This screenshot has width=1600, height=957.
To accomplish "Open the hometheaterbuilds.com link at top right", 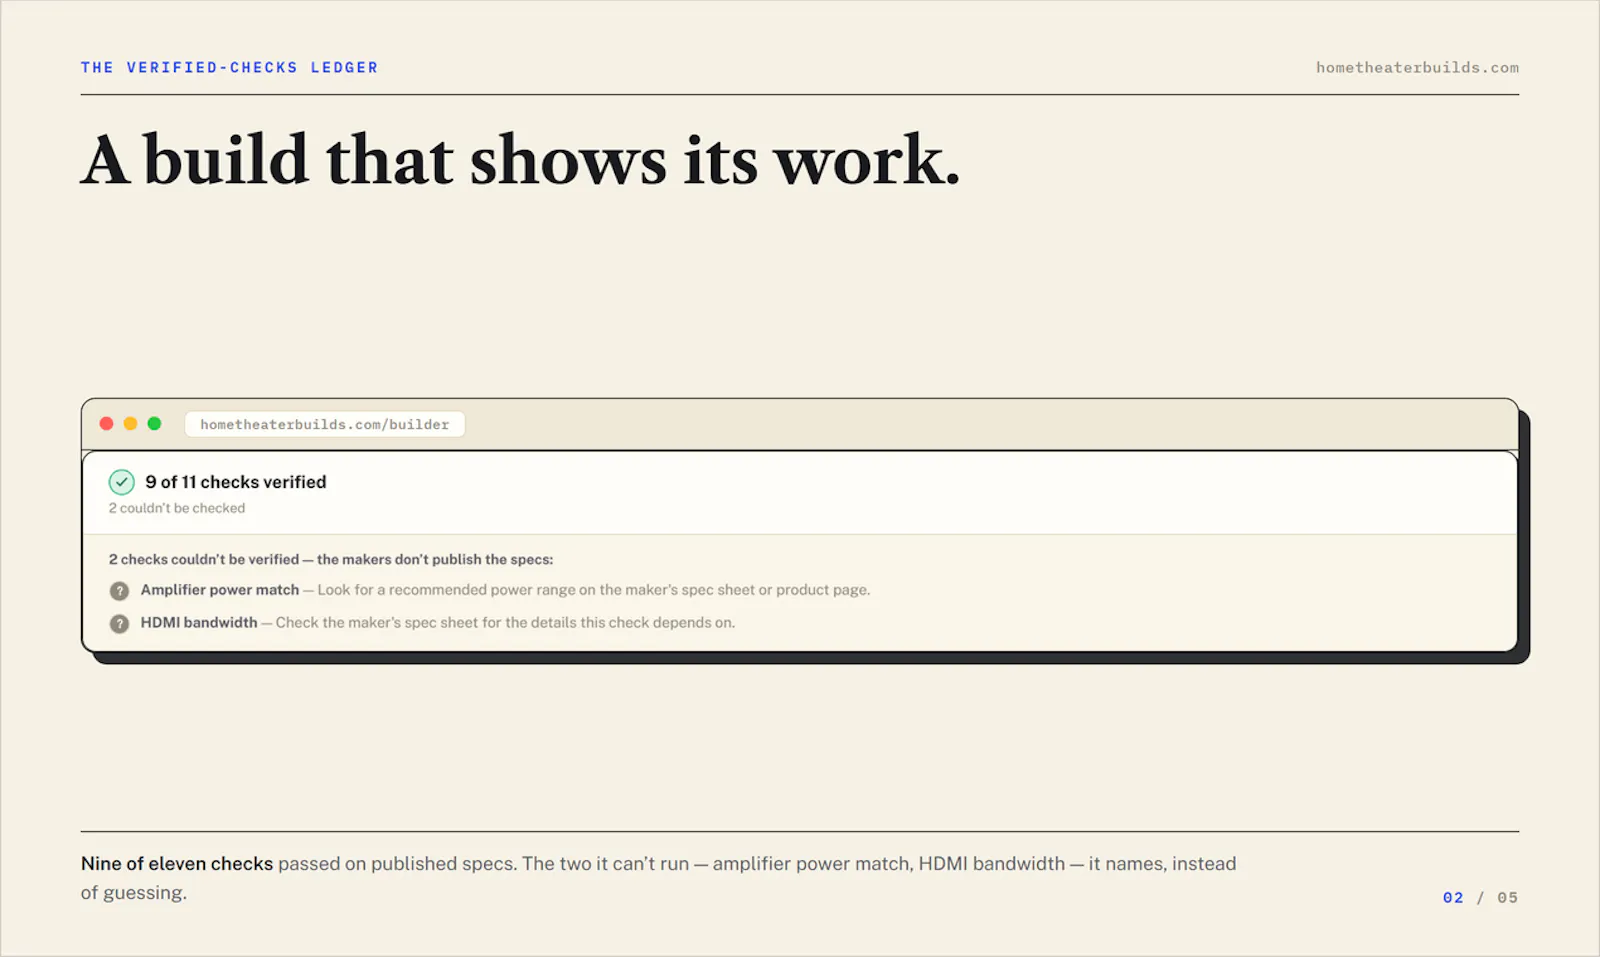I will tap(1417, 68).
